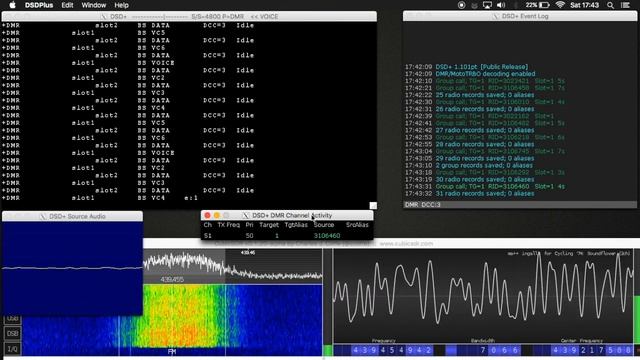Click the screen recording status icon
Viewport: 640px width, 360px height.
(461, 5)
